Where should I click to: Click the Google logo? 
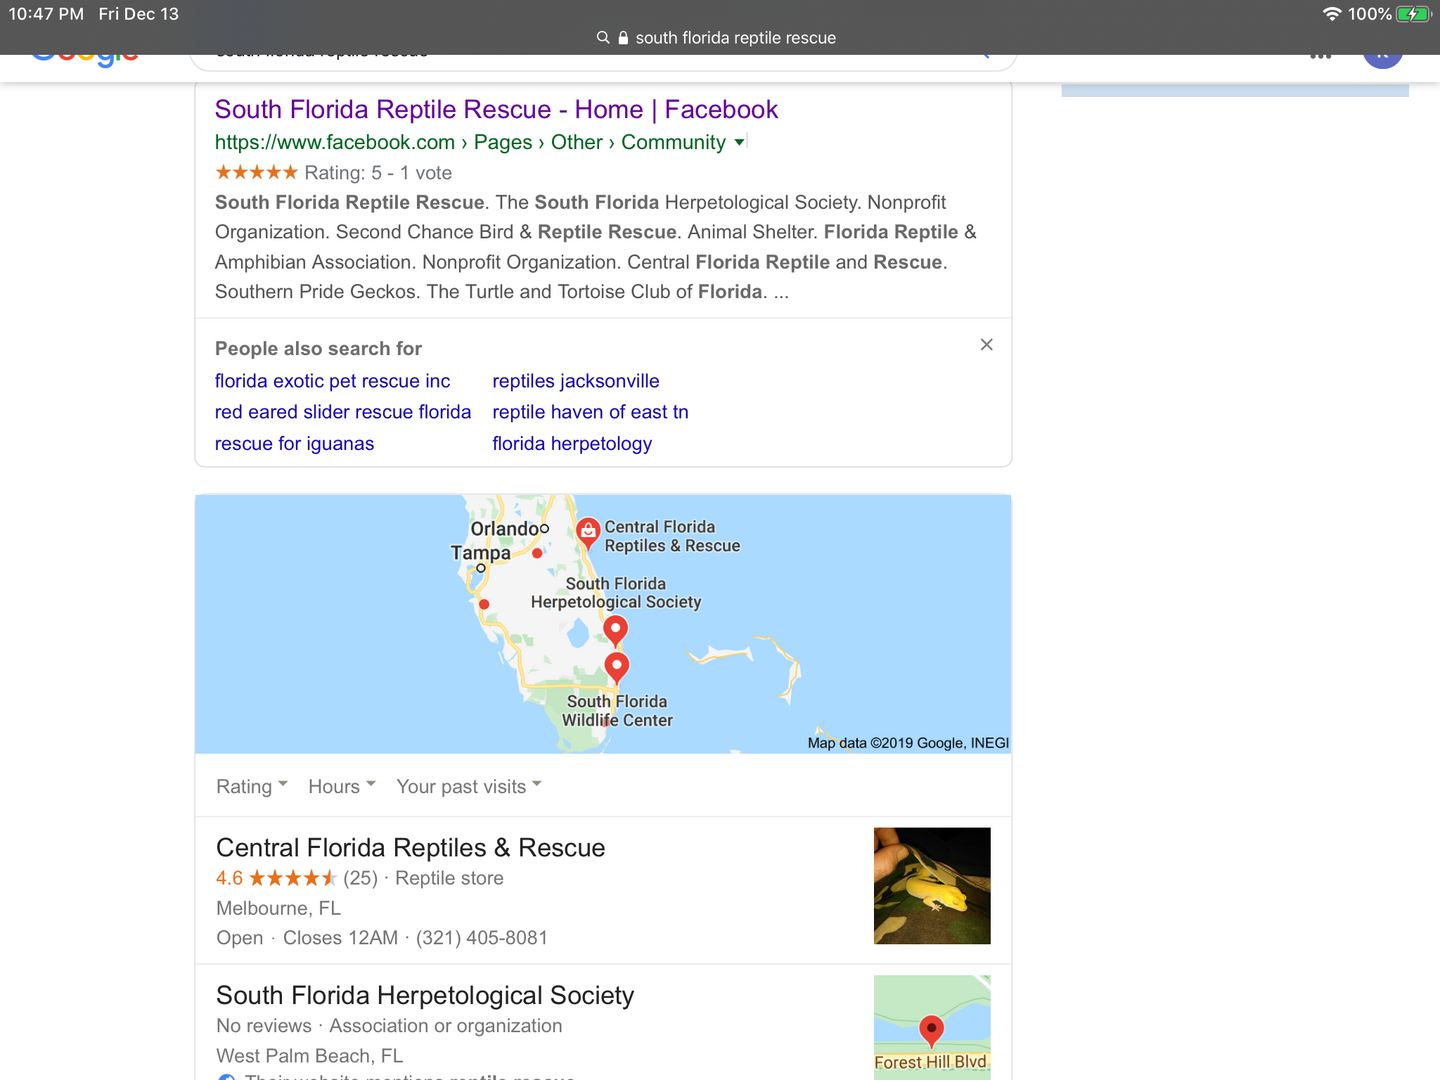pyautogui.click(x=85, y=56)
